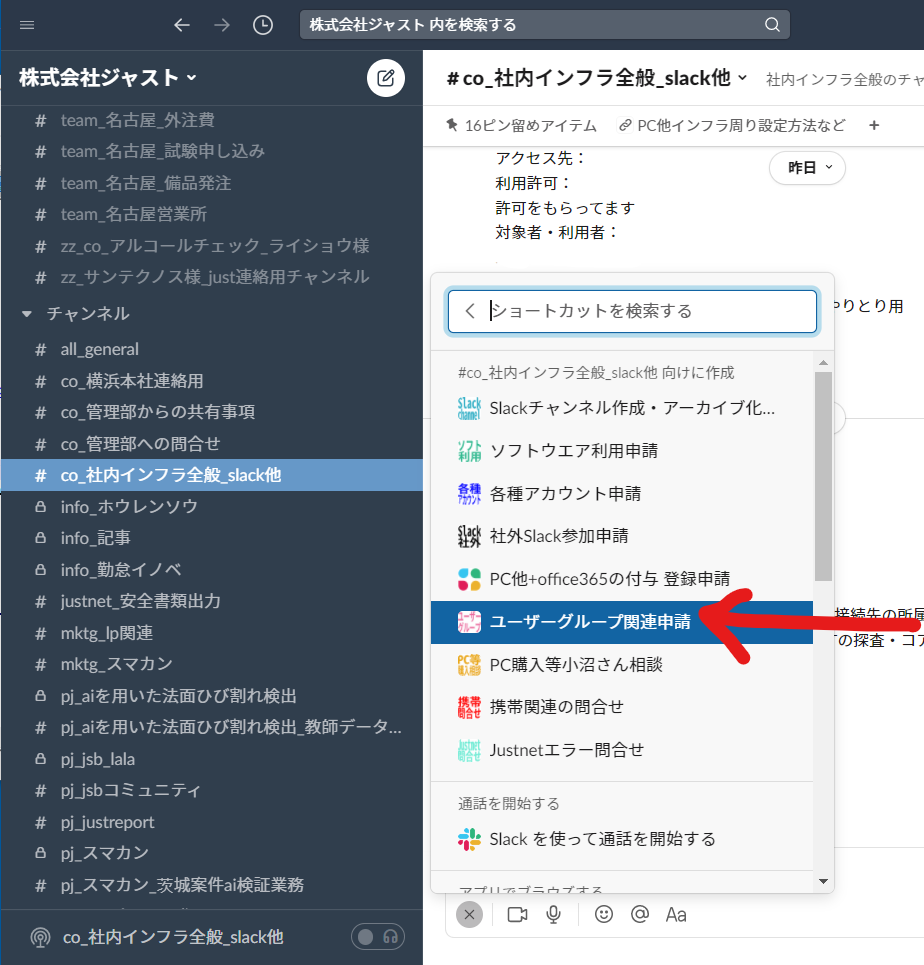
Task: Select 携帯関連の問合せ shortcut
Action: [622, 707]
